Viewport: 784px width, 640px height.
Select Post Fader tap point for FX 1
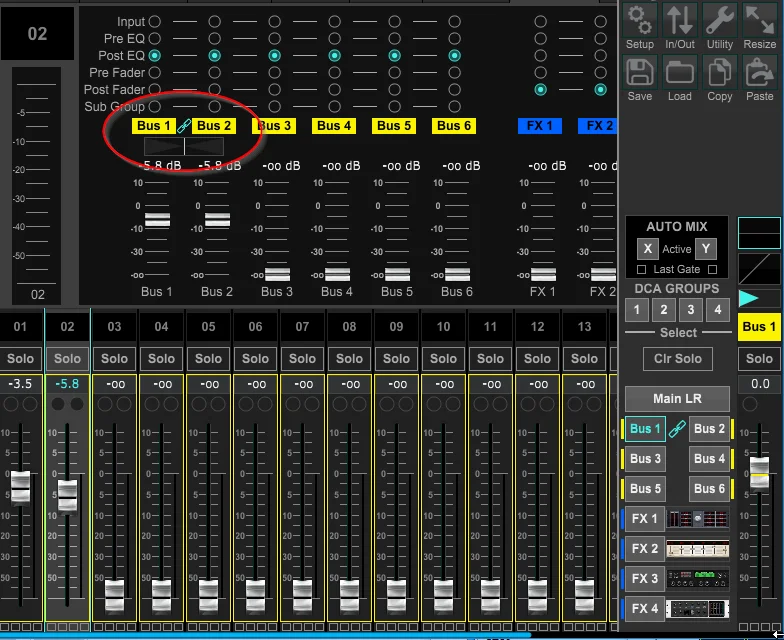pos(540,90)
